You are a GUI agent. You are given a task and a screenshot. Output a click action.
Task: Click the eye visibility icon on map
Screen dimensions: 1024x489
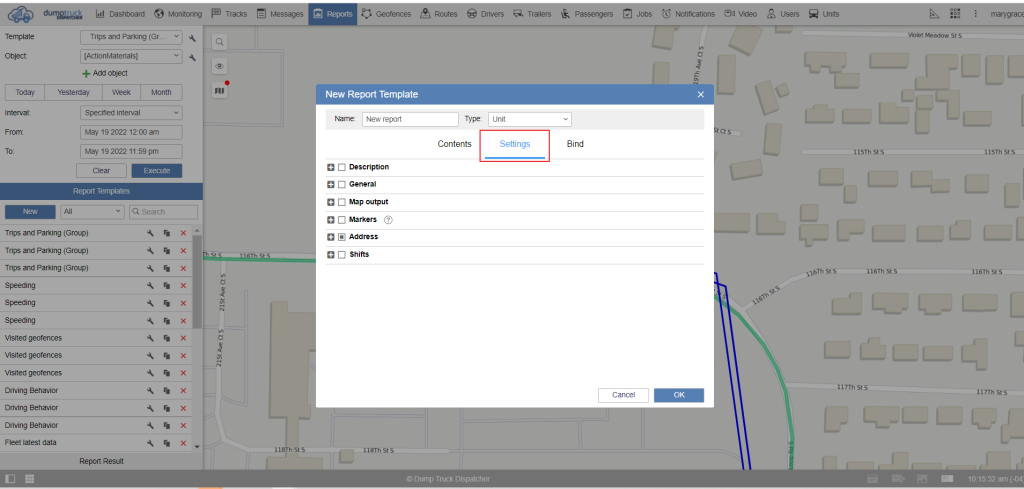(220, 66)
